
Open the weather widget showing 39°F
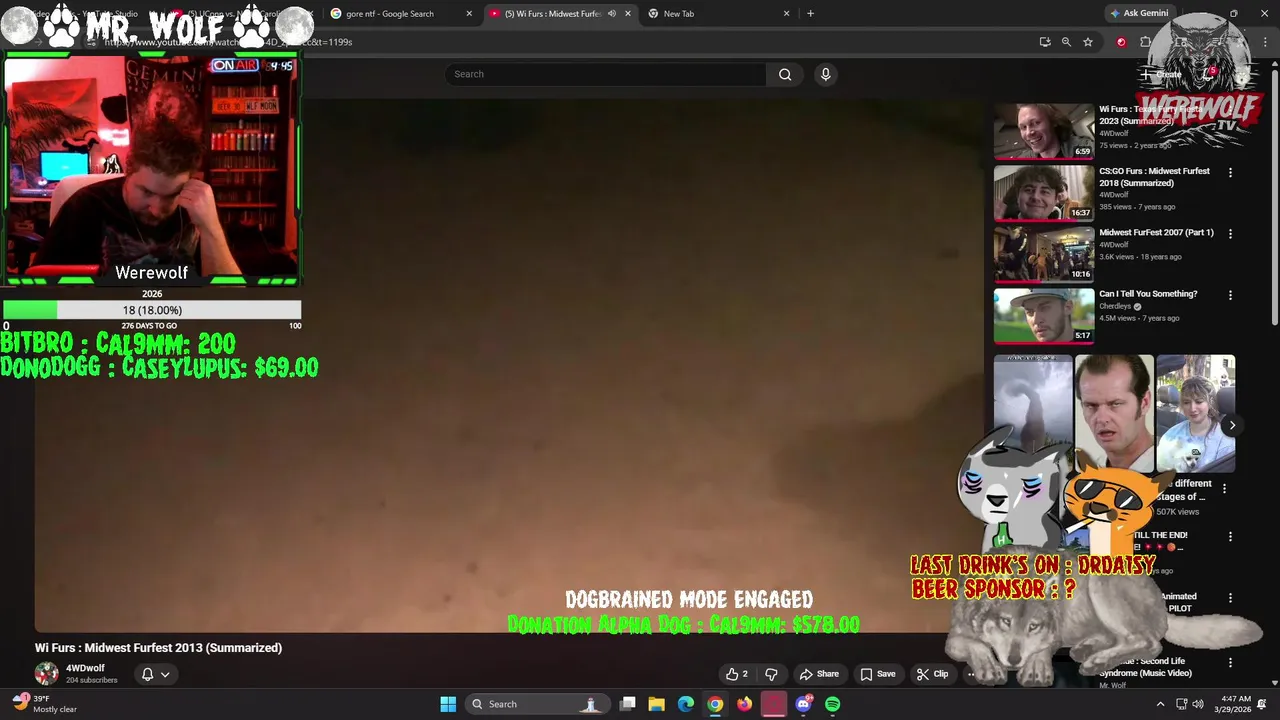point(45,704)
